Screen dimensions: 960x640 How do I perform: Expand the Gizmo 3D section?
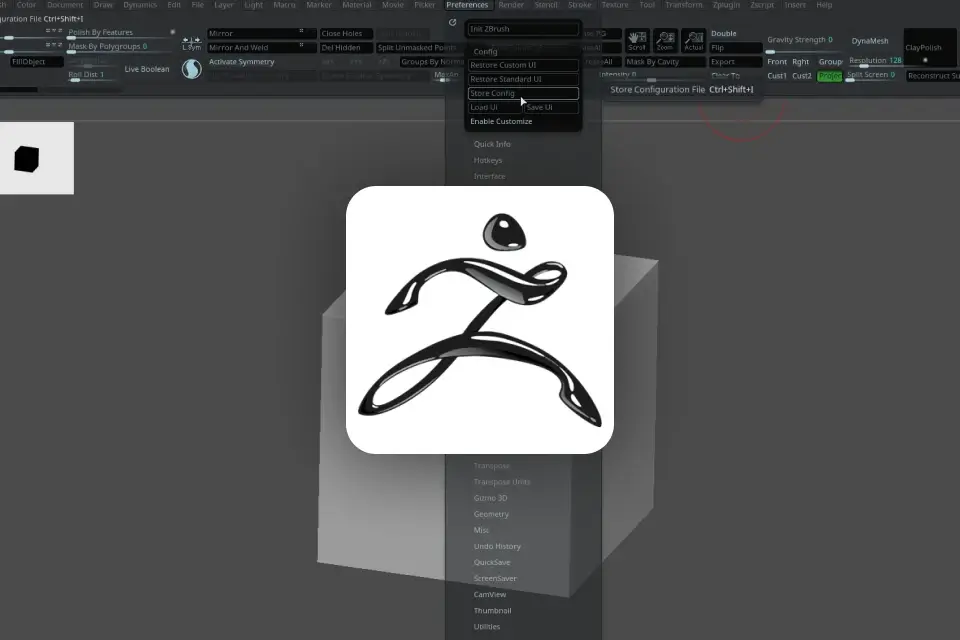point(490,498)
